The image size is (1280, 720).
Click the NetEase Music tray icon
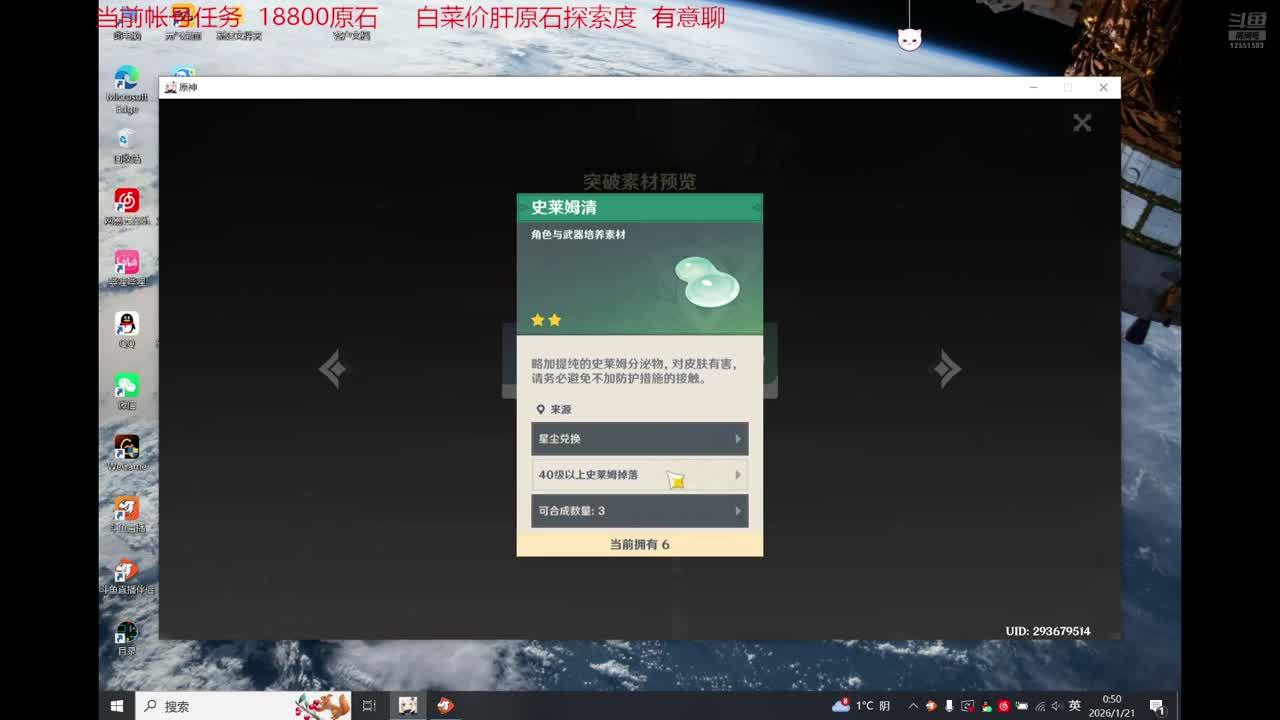pyautogui.click(x=1004, y=706)
